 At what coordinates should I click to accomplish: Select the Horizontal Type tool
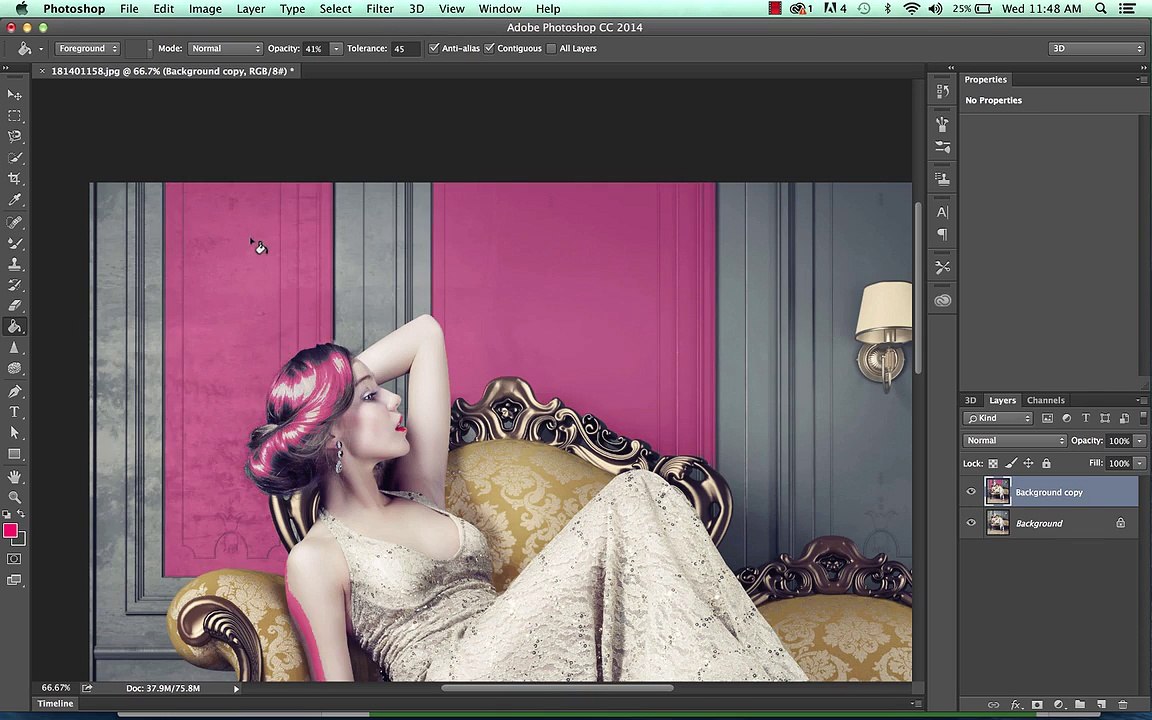coord(14,412)
